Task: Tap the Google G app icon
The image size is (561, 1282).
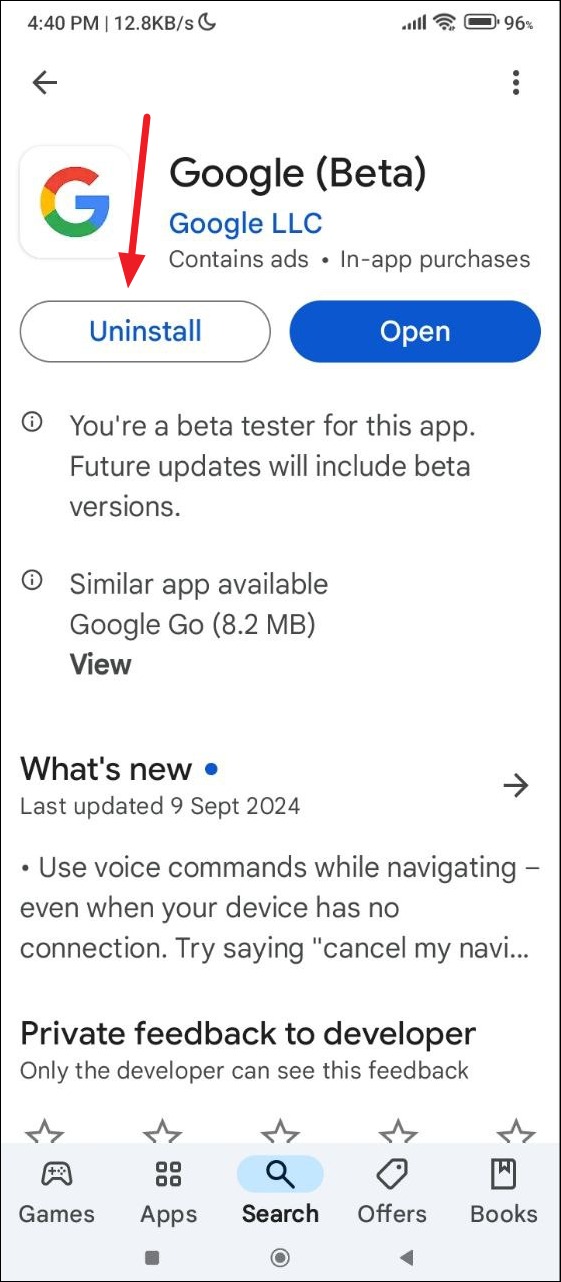Action: (x=75, y=202)
